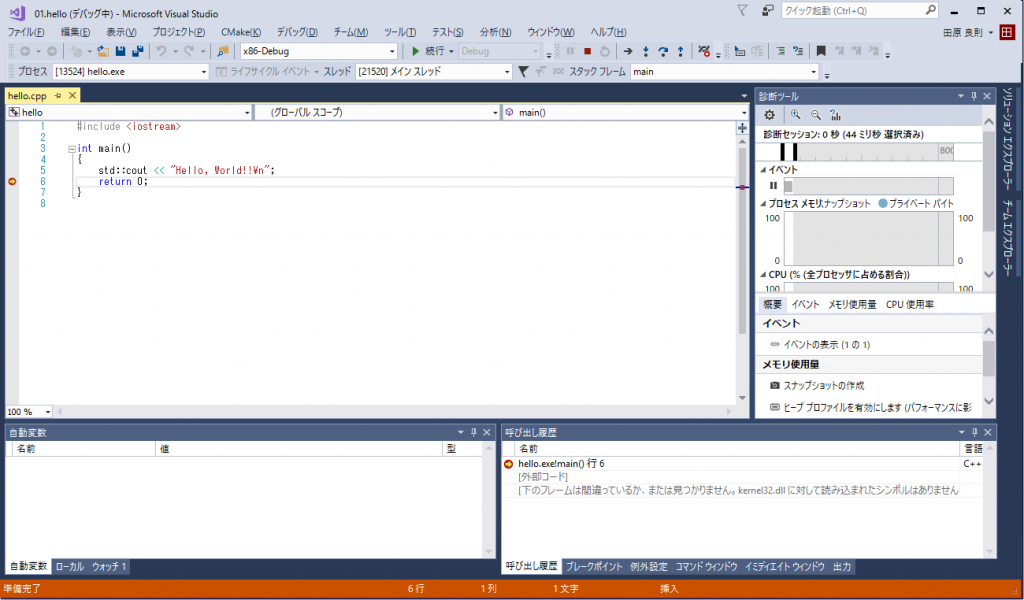This screenshot has height=600, width=1024.
Task: Click the feedback icon in title bar
Action: pos(767,10)
